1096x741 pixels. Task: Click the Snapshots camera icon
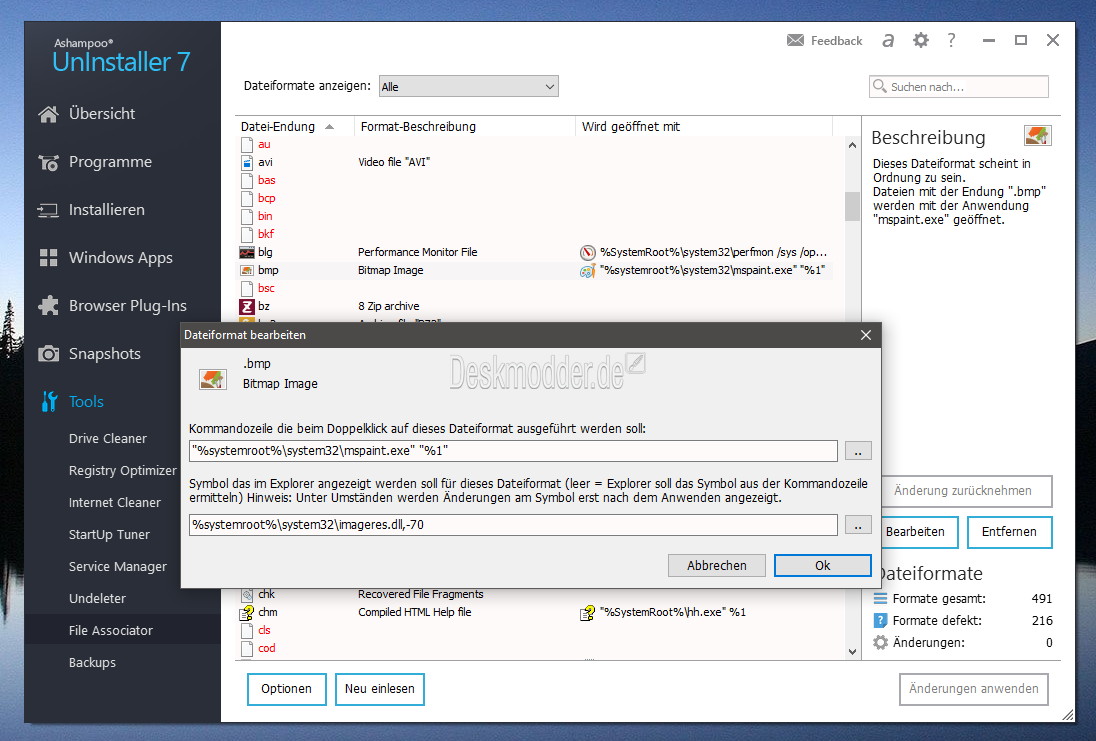pos(48,354)
